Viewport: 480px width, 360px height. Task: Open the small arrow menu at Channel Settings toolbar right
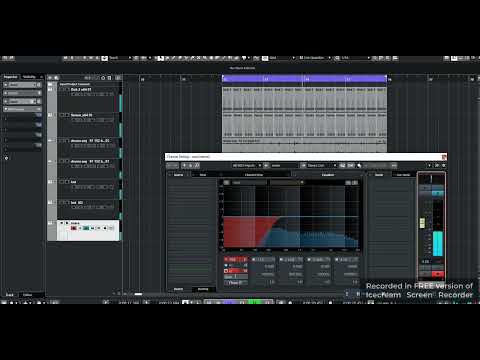(430, 165)
